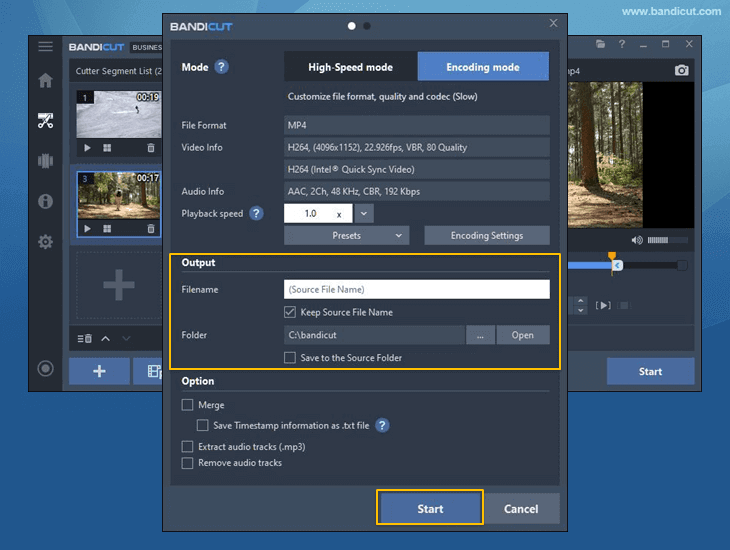Viewport: 730px width, 550px height.
Task: Click the grid icon under segment 3
Action: 107,229
